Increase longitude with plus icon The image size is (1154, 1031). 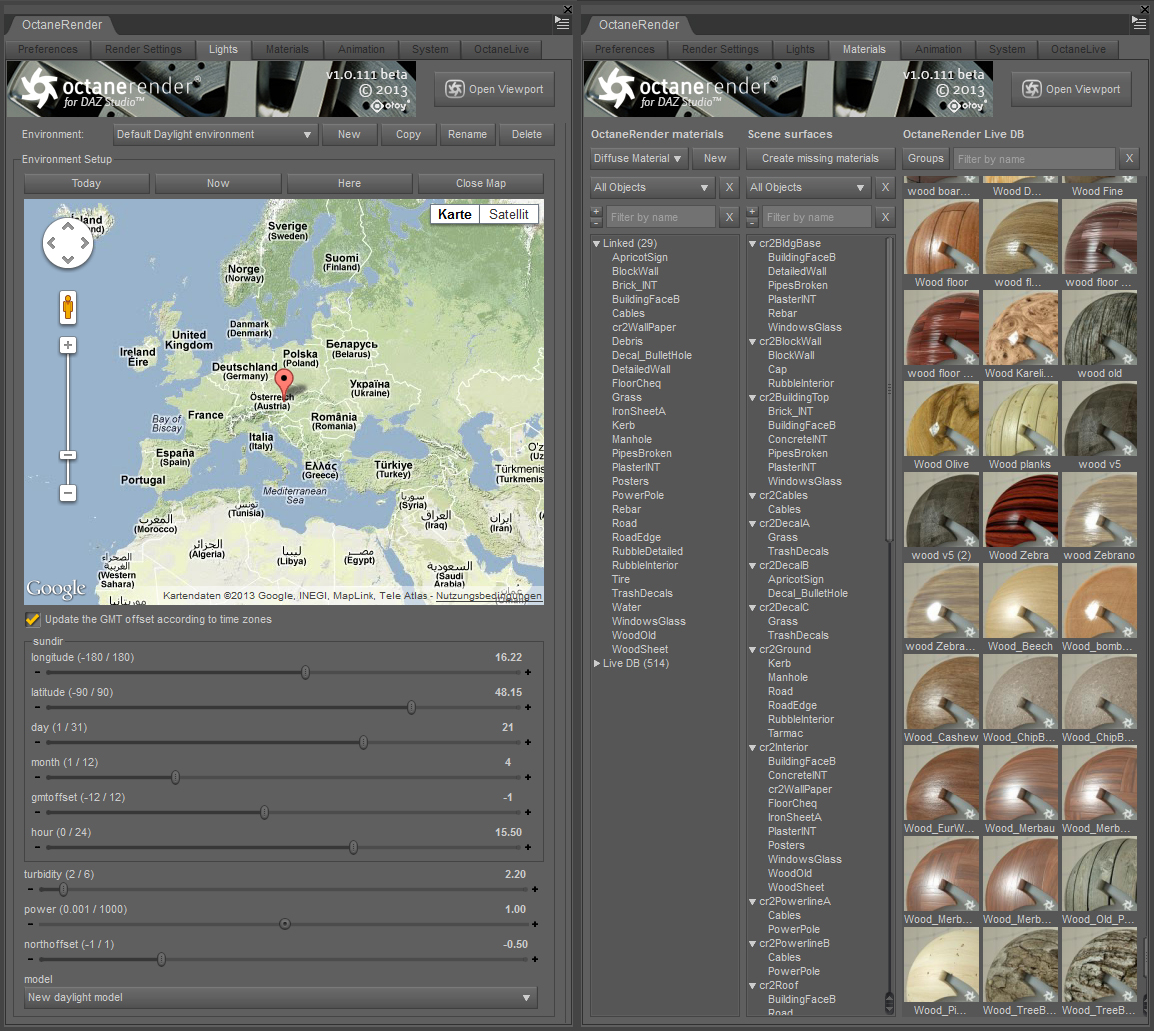[x=528, y=672]
